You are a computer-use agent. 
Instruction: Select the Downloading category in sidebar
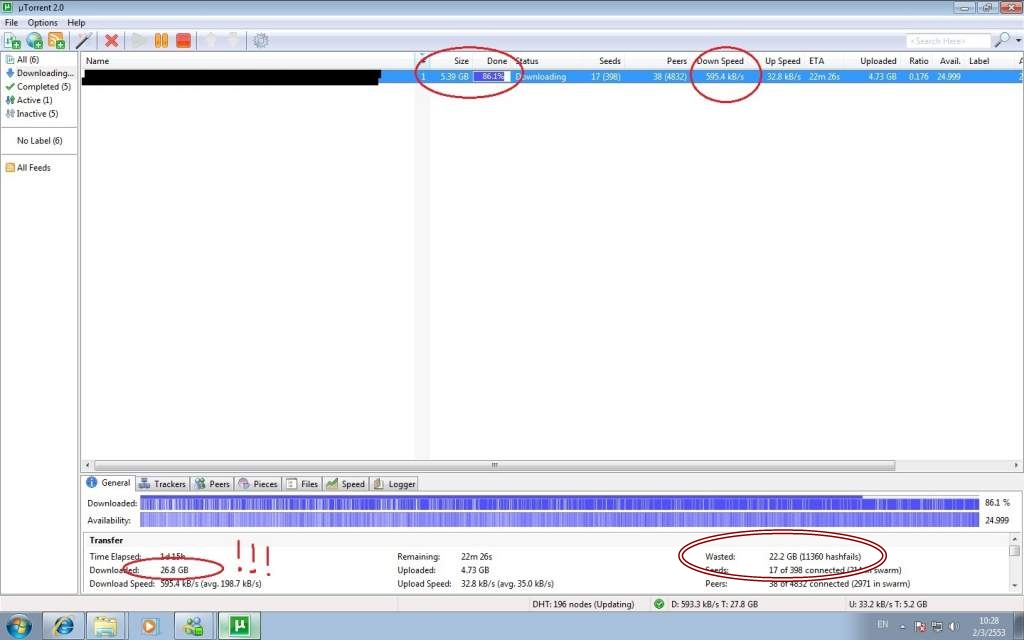click(x=39, y=73)
